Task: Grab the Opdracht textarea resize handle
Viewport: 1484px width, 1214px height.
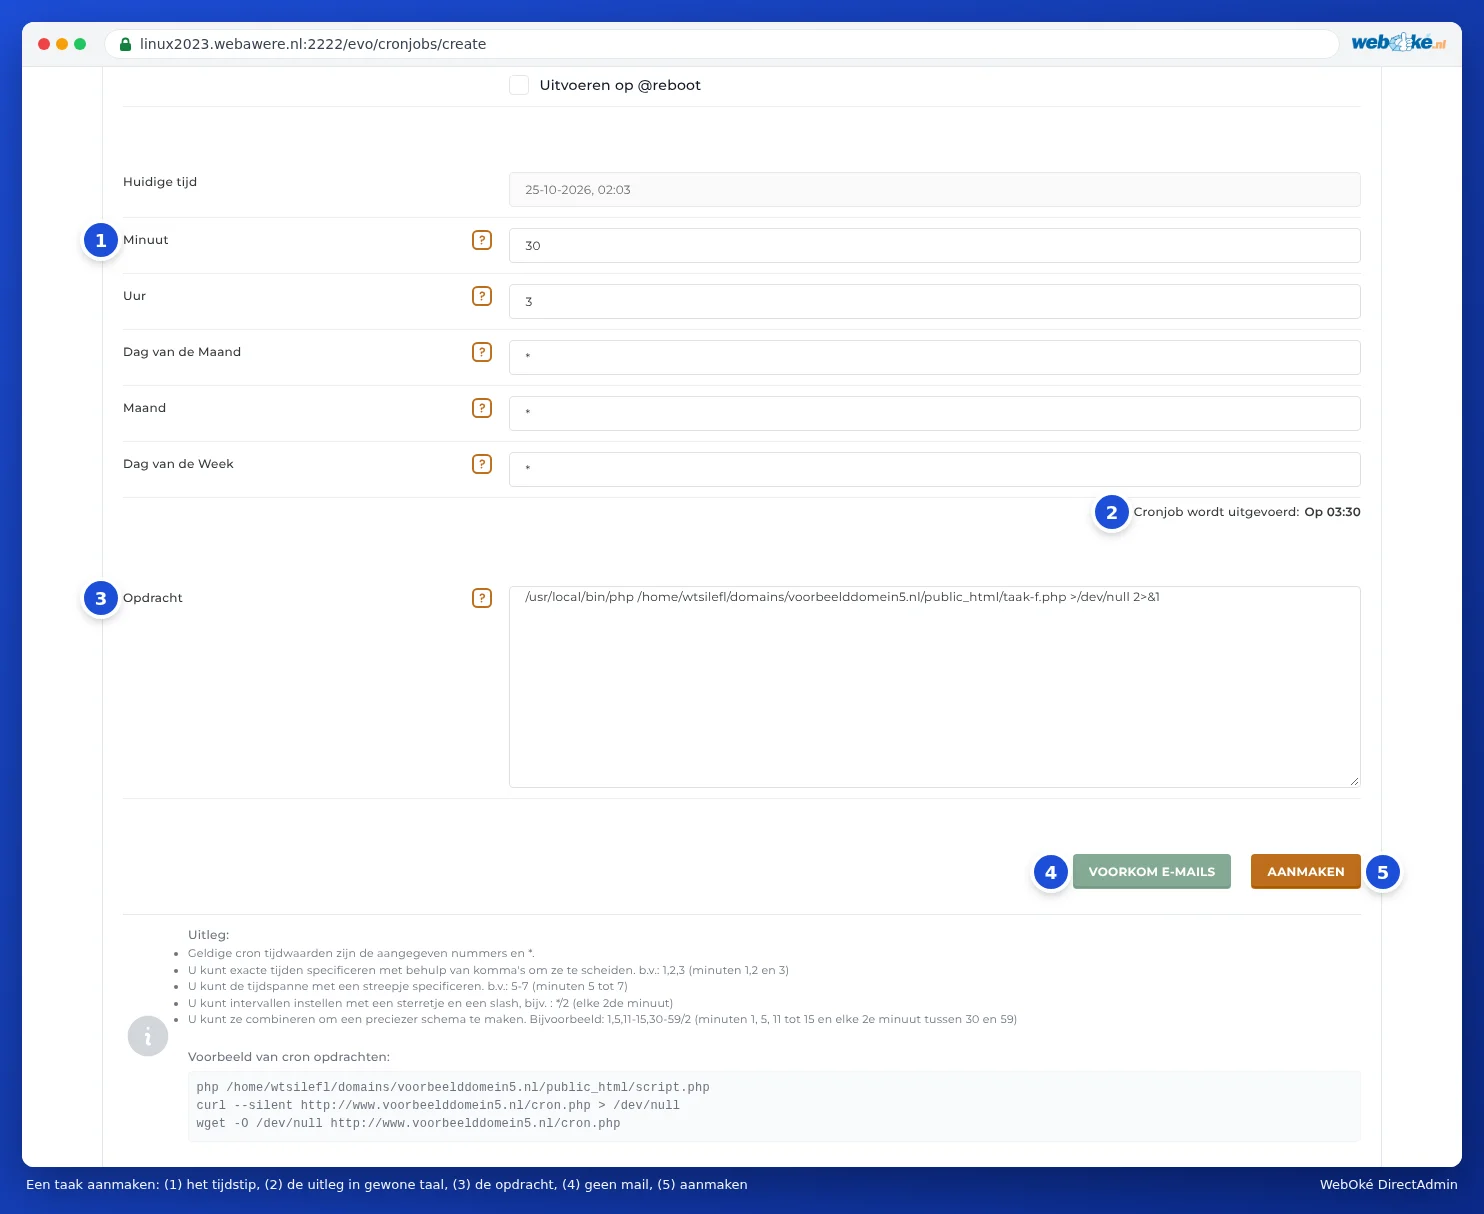Action: coord(1354,781)
